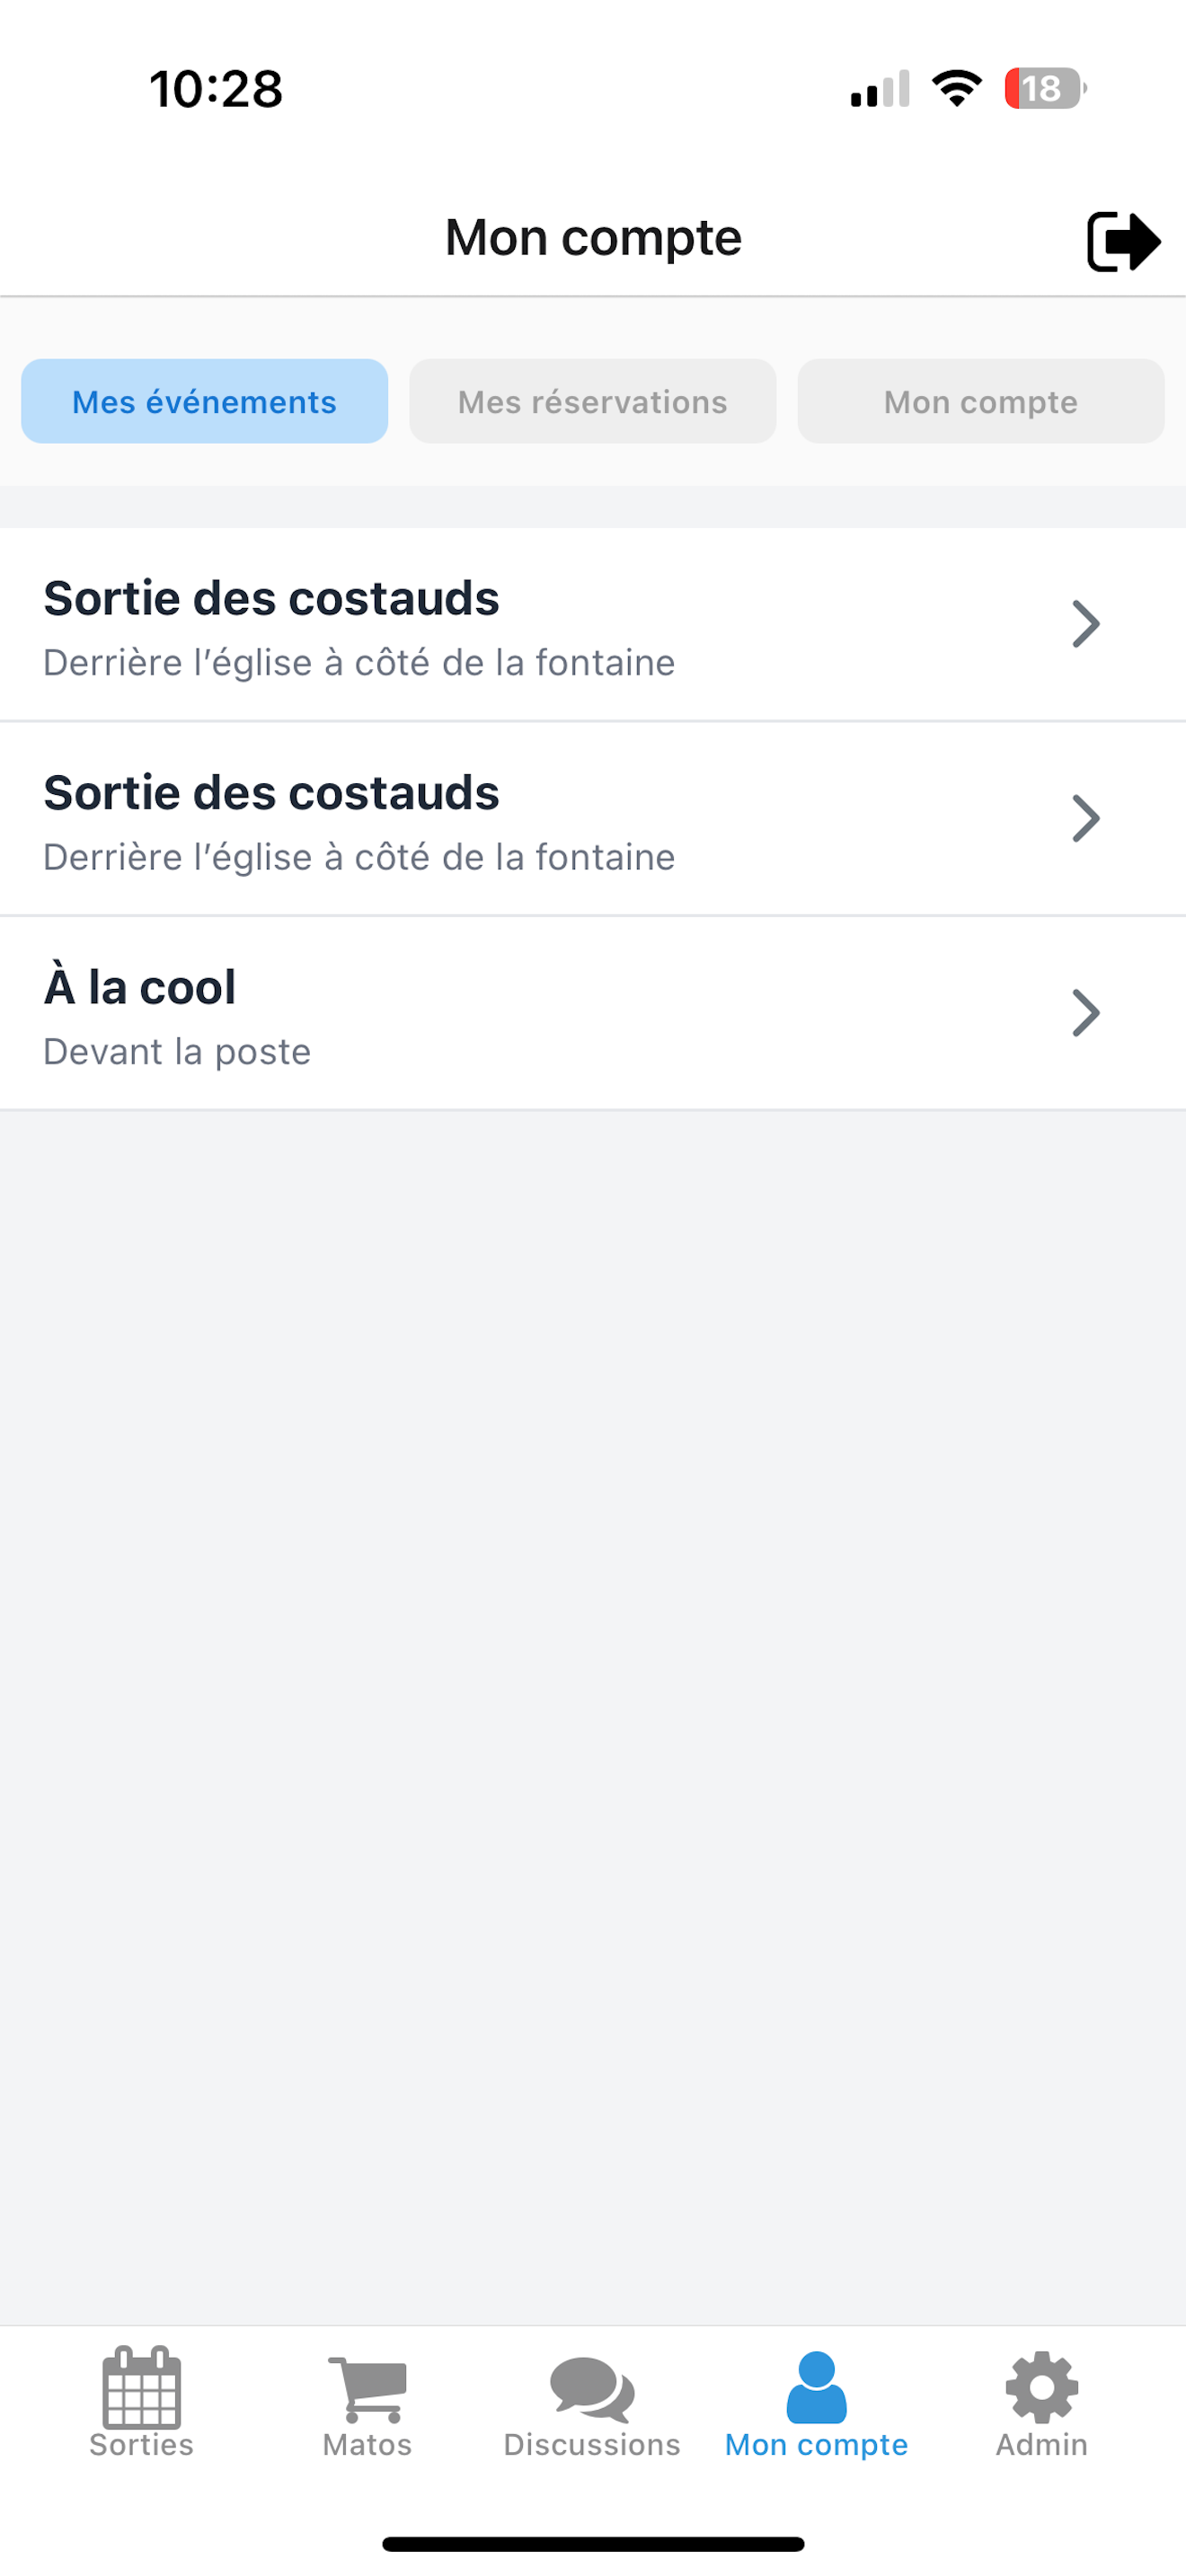Tap Devant la poste location text

point(177,1052)
